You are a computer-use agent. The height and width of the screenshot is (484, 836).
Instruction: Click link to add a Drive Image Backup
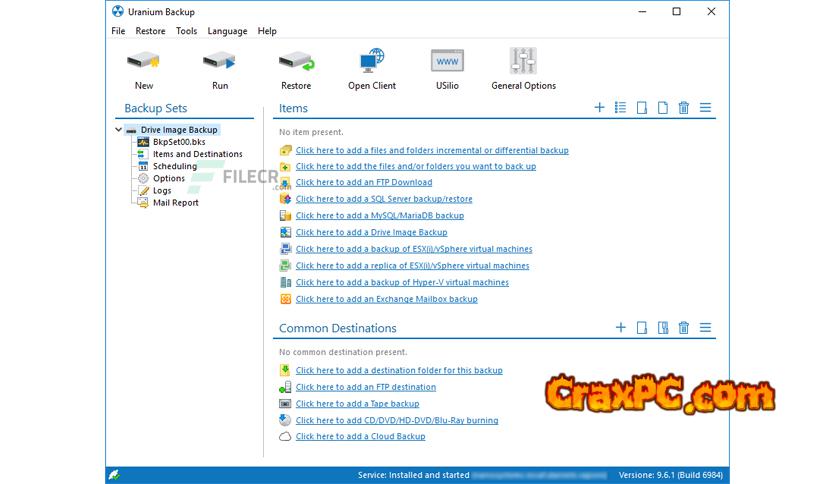[x=371, y=232]
